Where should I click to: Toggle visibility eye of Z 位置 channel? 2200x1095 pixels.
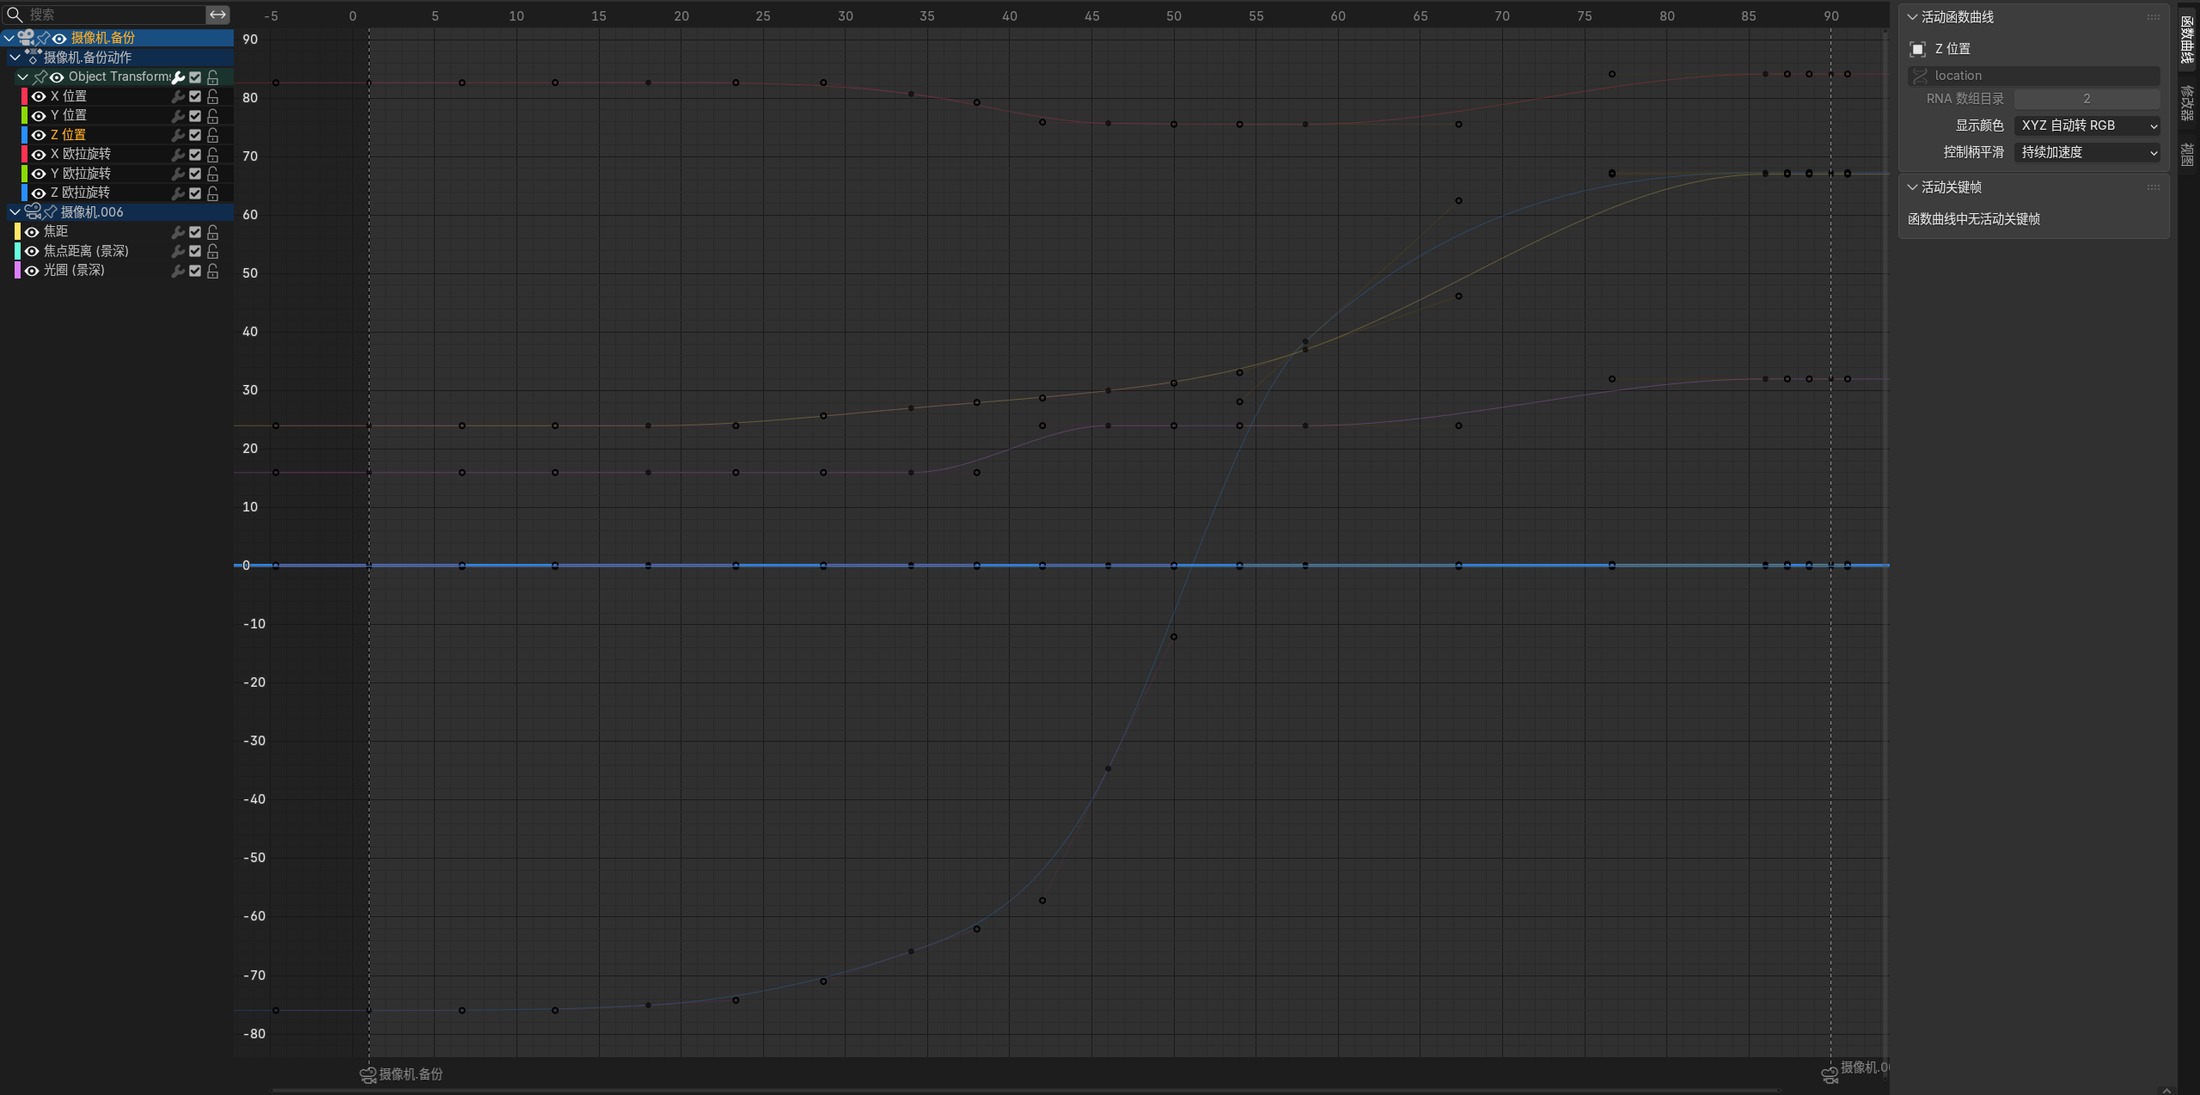click(38, 135)
